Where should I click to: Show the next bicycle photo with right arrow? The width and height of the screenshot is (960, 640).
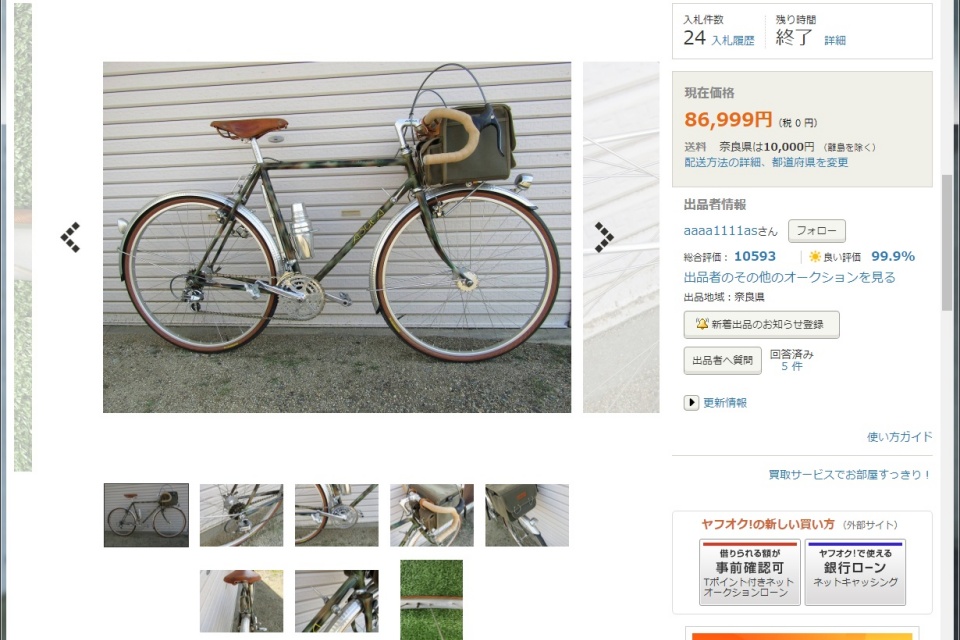[604, 237]
